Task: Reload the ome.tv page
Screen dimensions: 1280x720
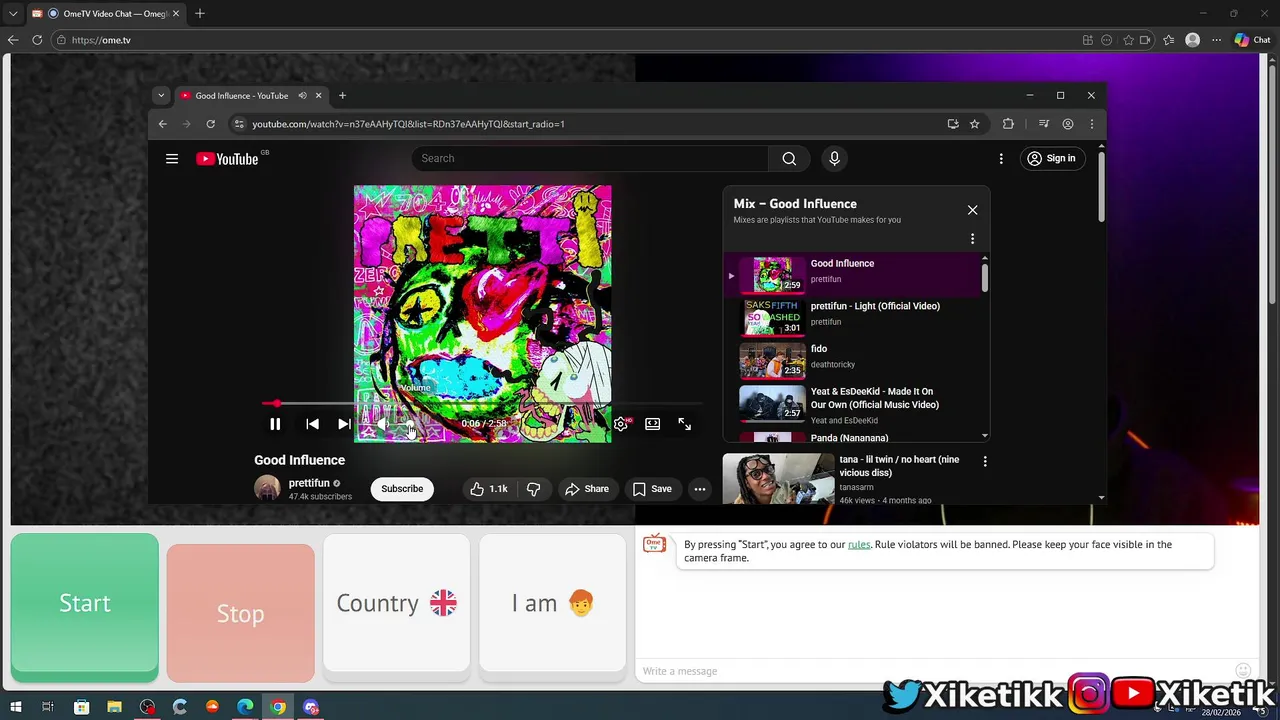Action: coord(37,40)
